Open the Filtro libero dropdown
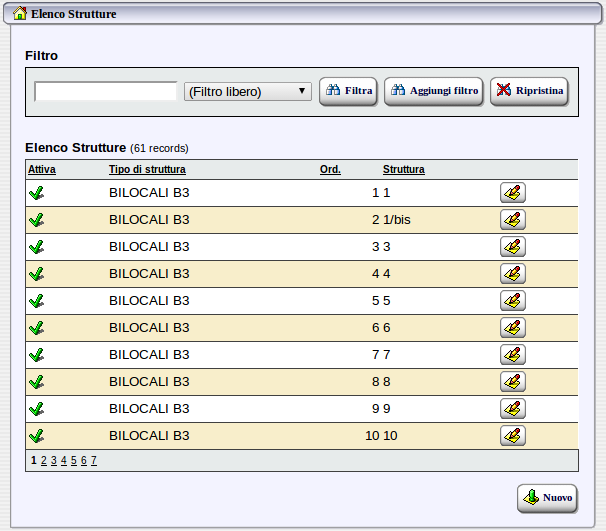 tap(247, 92)
